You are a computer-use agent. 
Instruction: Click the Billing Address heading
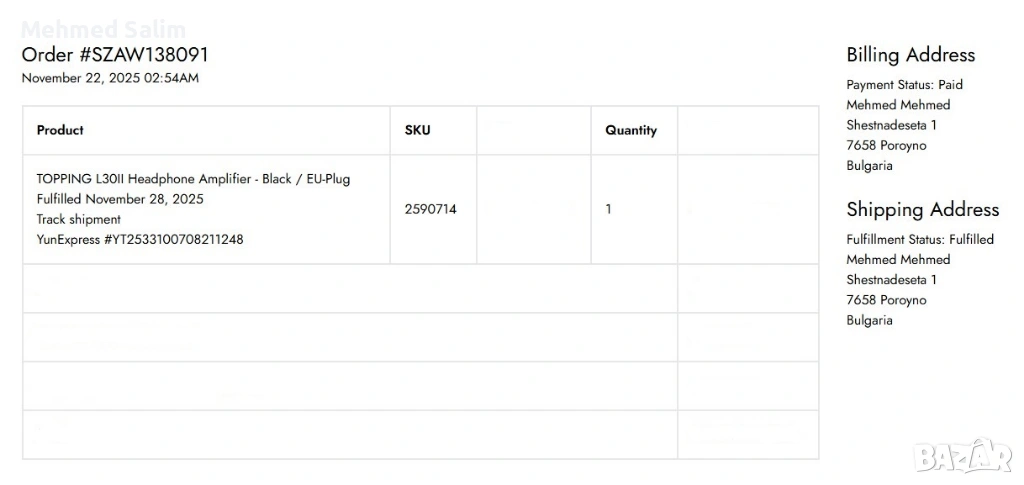(910, 55)
